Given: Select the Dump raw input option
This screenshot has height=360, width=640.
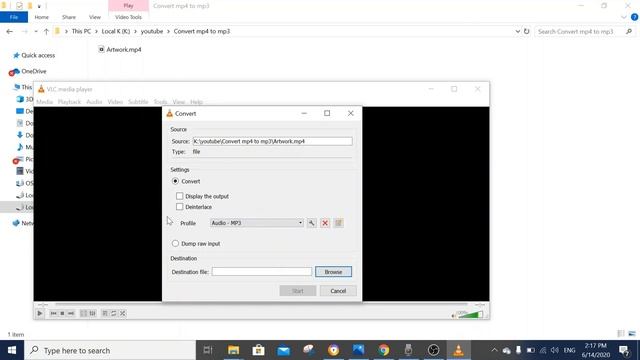Looking at the screenshot, I should click(x=176, y=244).
